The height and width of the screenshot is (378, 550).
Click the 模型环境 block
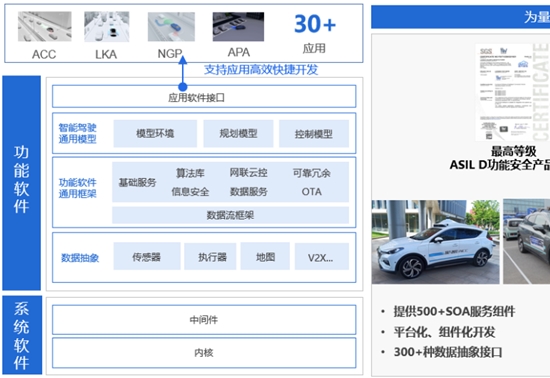tap(155, 134)
